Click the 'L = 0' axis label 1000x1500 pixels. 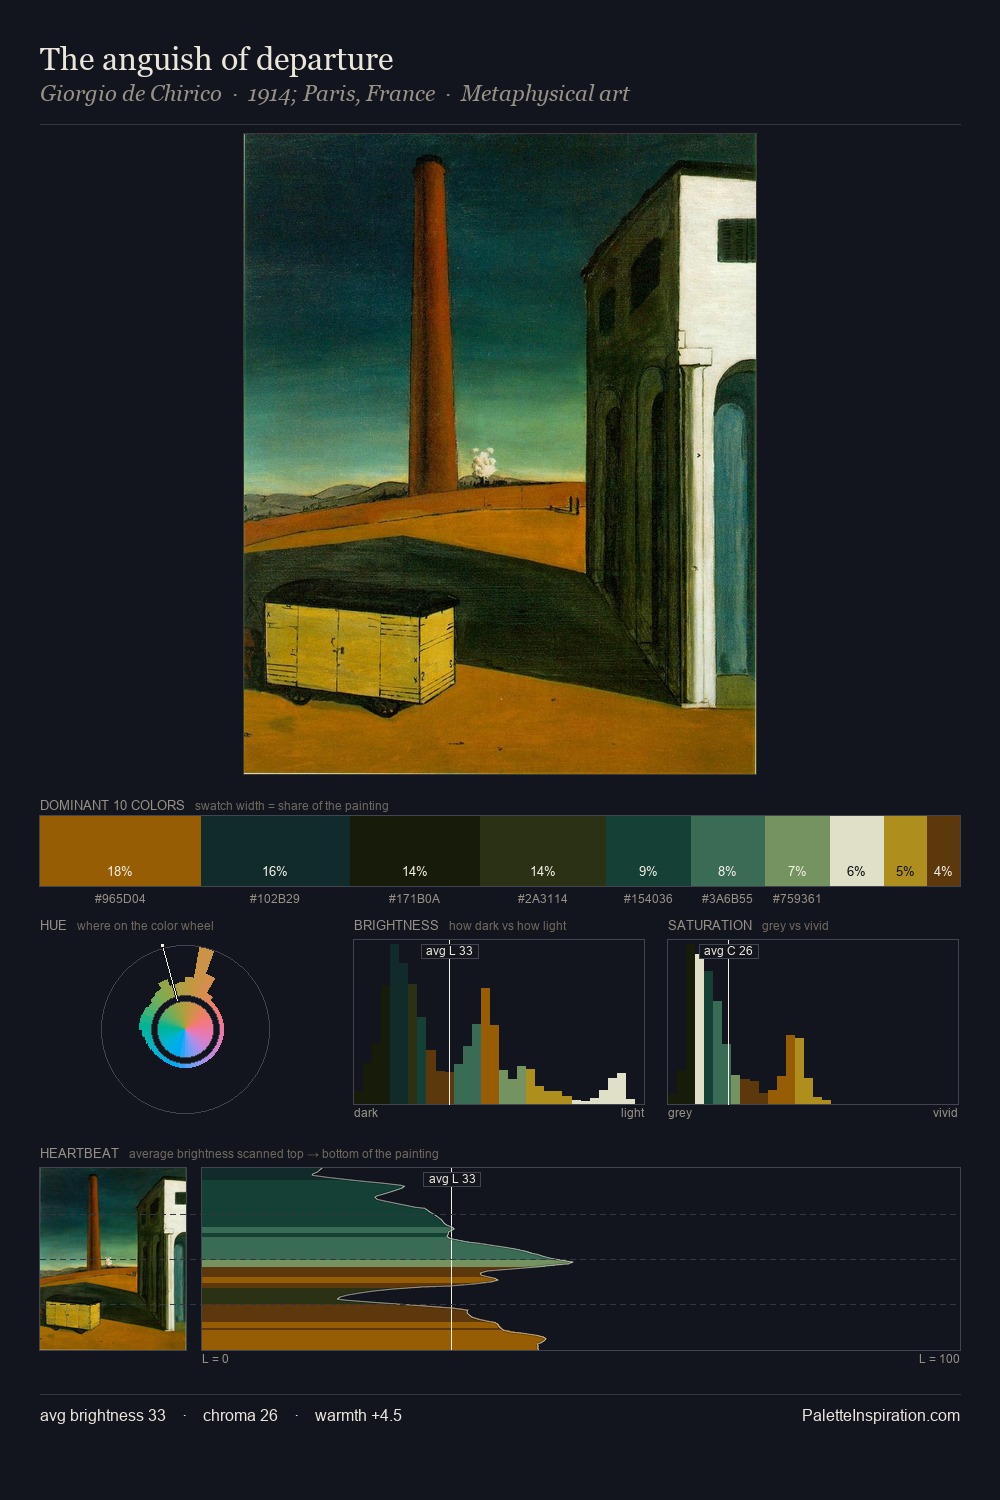(215, 1359)
